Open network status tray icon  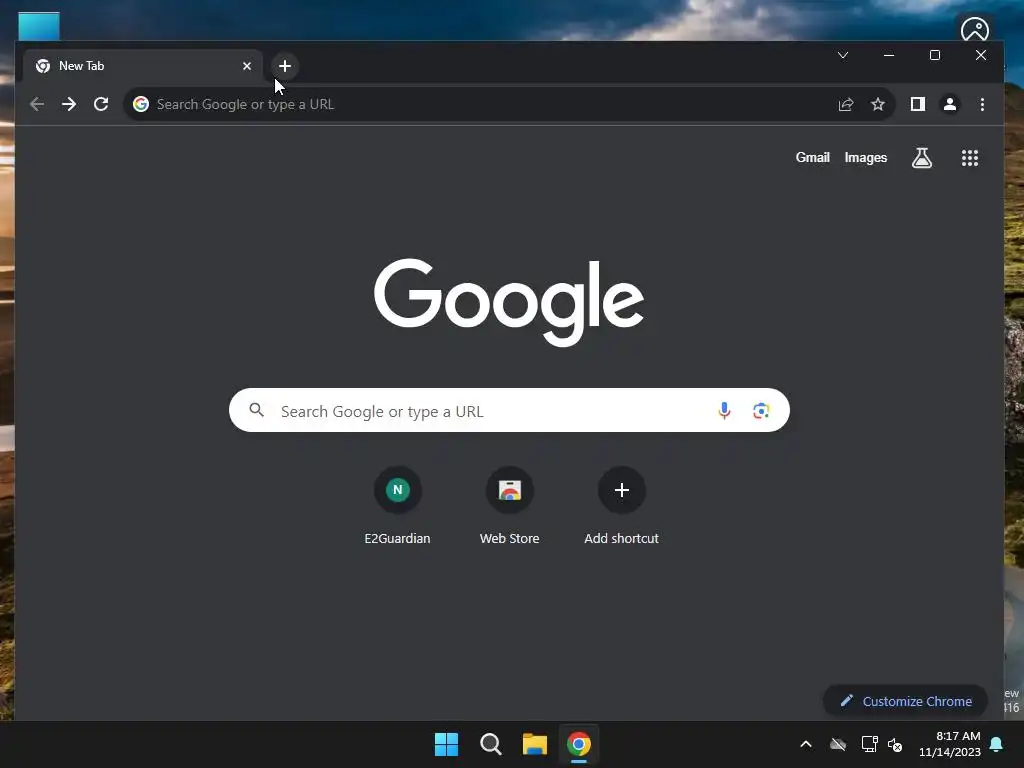tap(869, 744)
